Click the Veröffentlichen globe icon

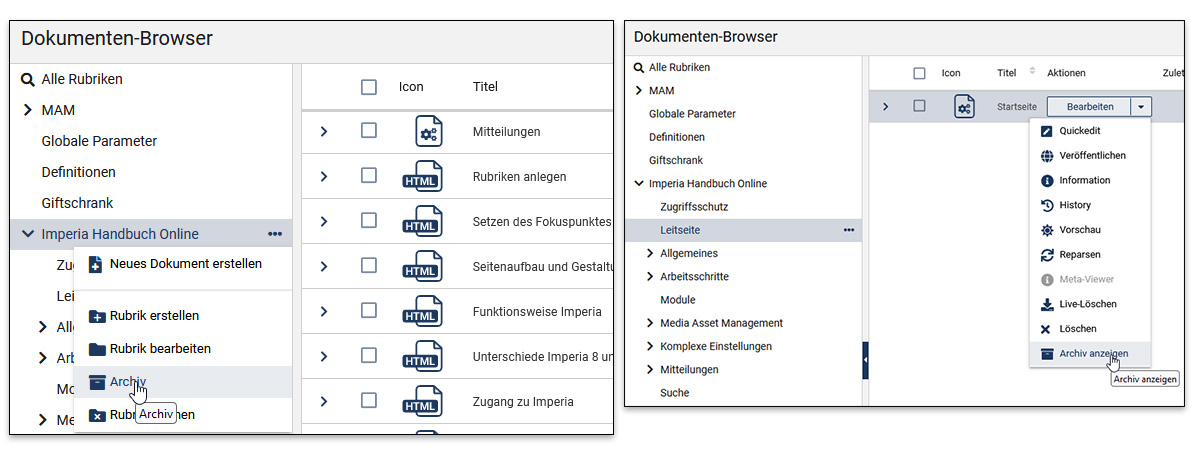(x=1047, y=156)
